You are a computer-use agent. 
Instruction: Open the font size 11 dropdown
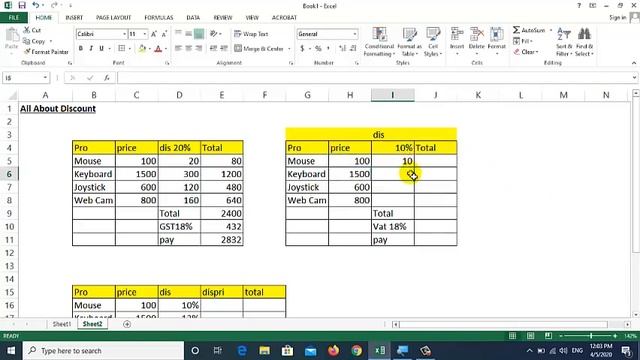point(144,34)
